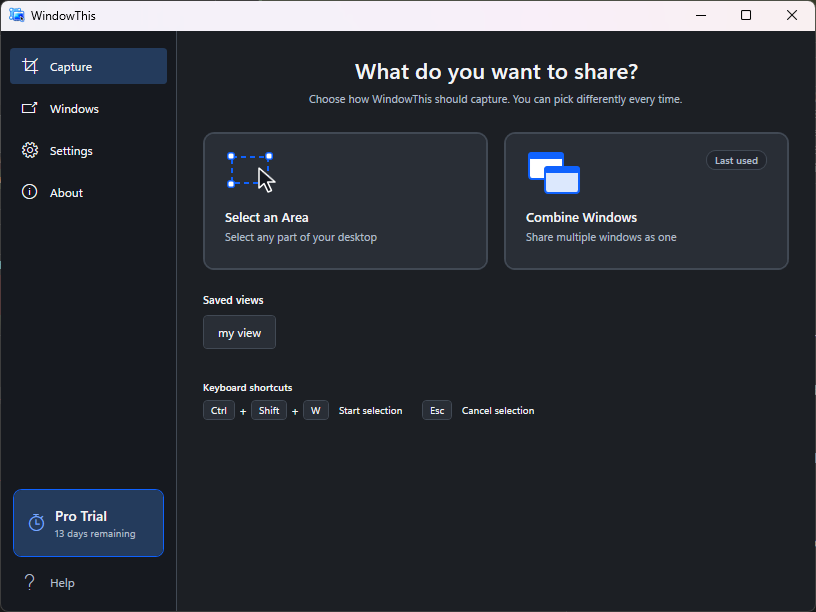Viewport: 816px width, 612px height.
Task: Open the Settings label in sidebar
Action: pos(71,151)
